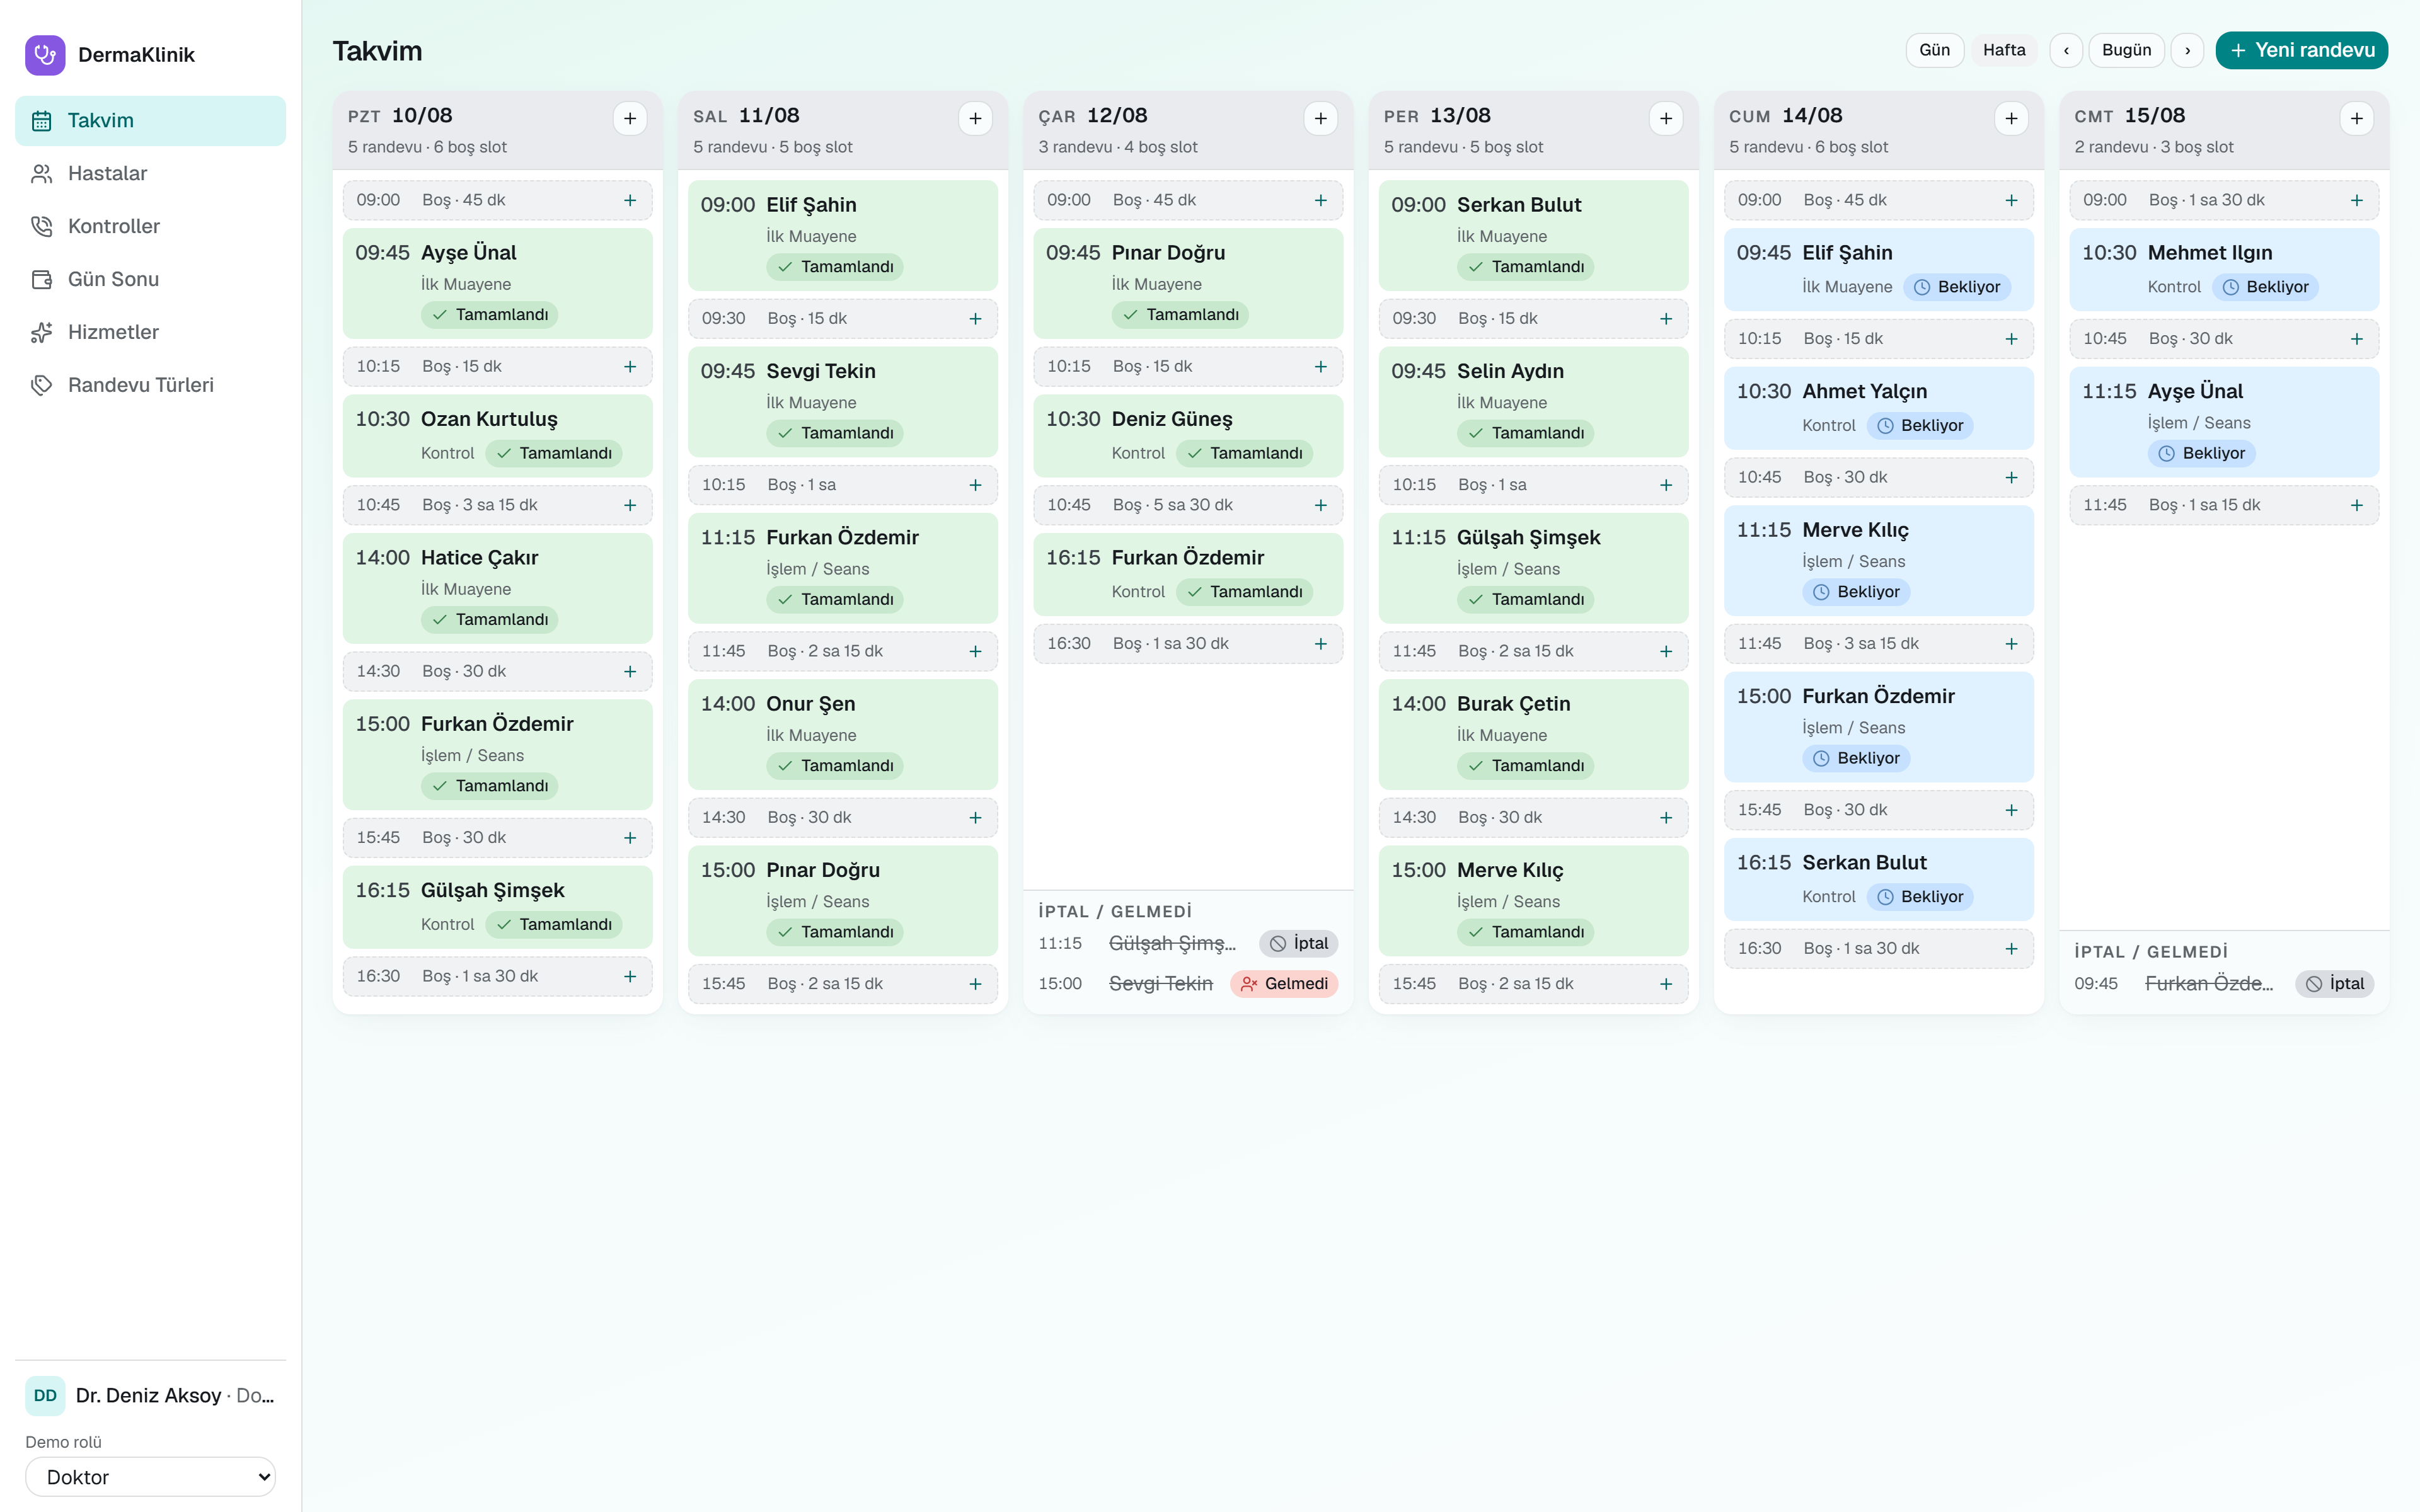Open the Demo rolü Doktor dropdown
Viewport: 2420px width, 1512px height.
click(x=150, y=1477)
